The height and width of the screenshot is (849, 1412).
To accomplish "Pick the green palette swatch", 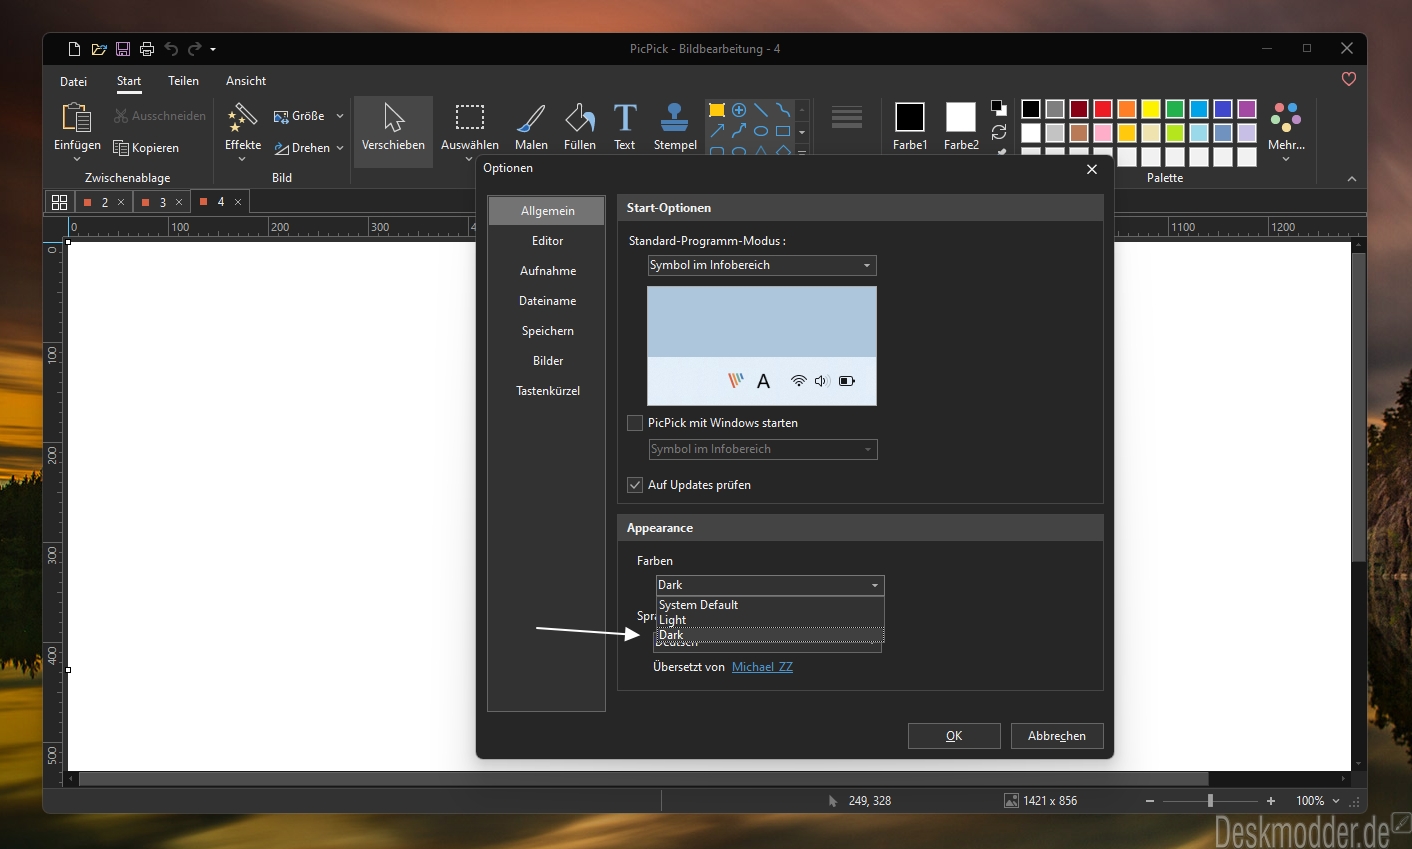I will [1175, 109].
